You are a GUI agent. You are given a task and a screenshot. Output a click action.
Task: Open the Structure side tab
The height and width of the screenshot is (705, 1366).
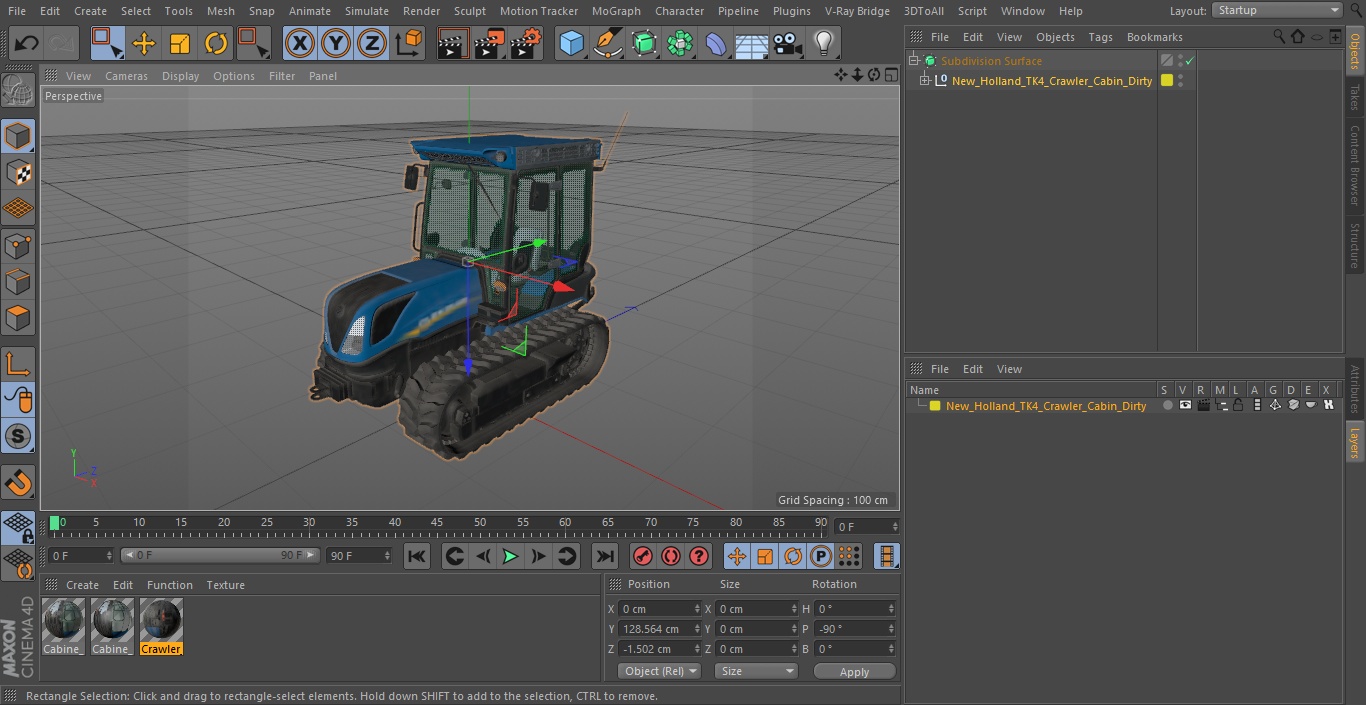point(1355,246)
